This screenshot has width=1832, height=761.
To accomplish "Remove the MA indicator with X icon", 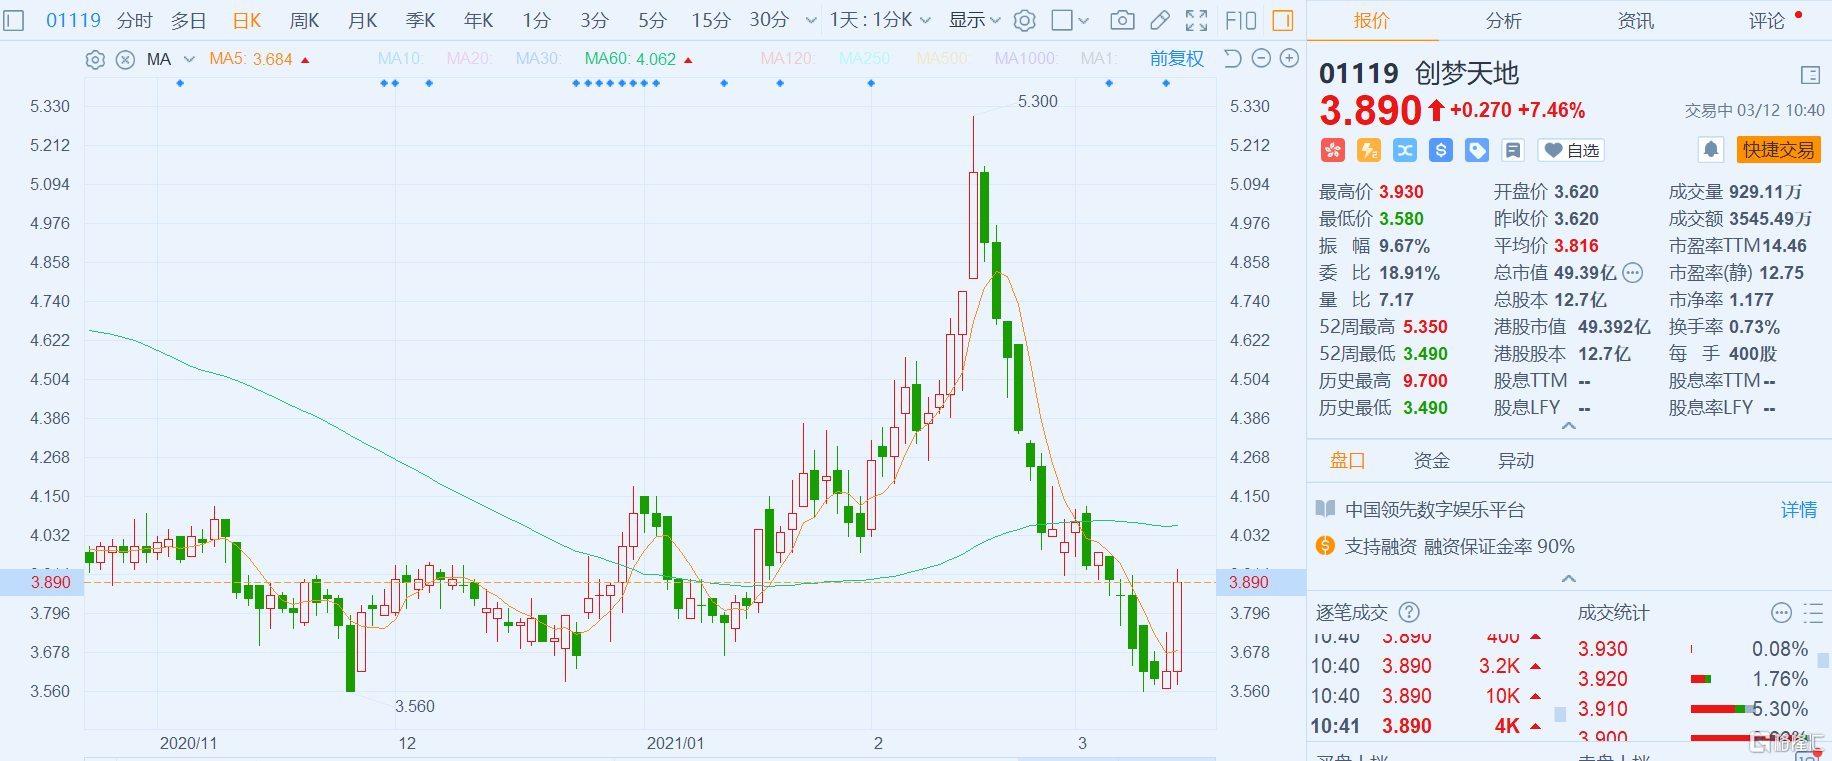I will (125, 60).
